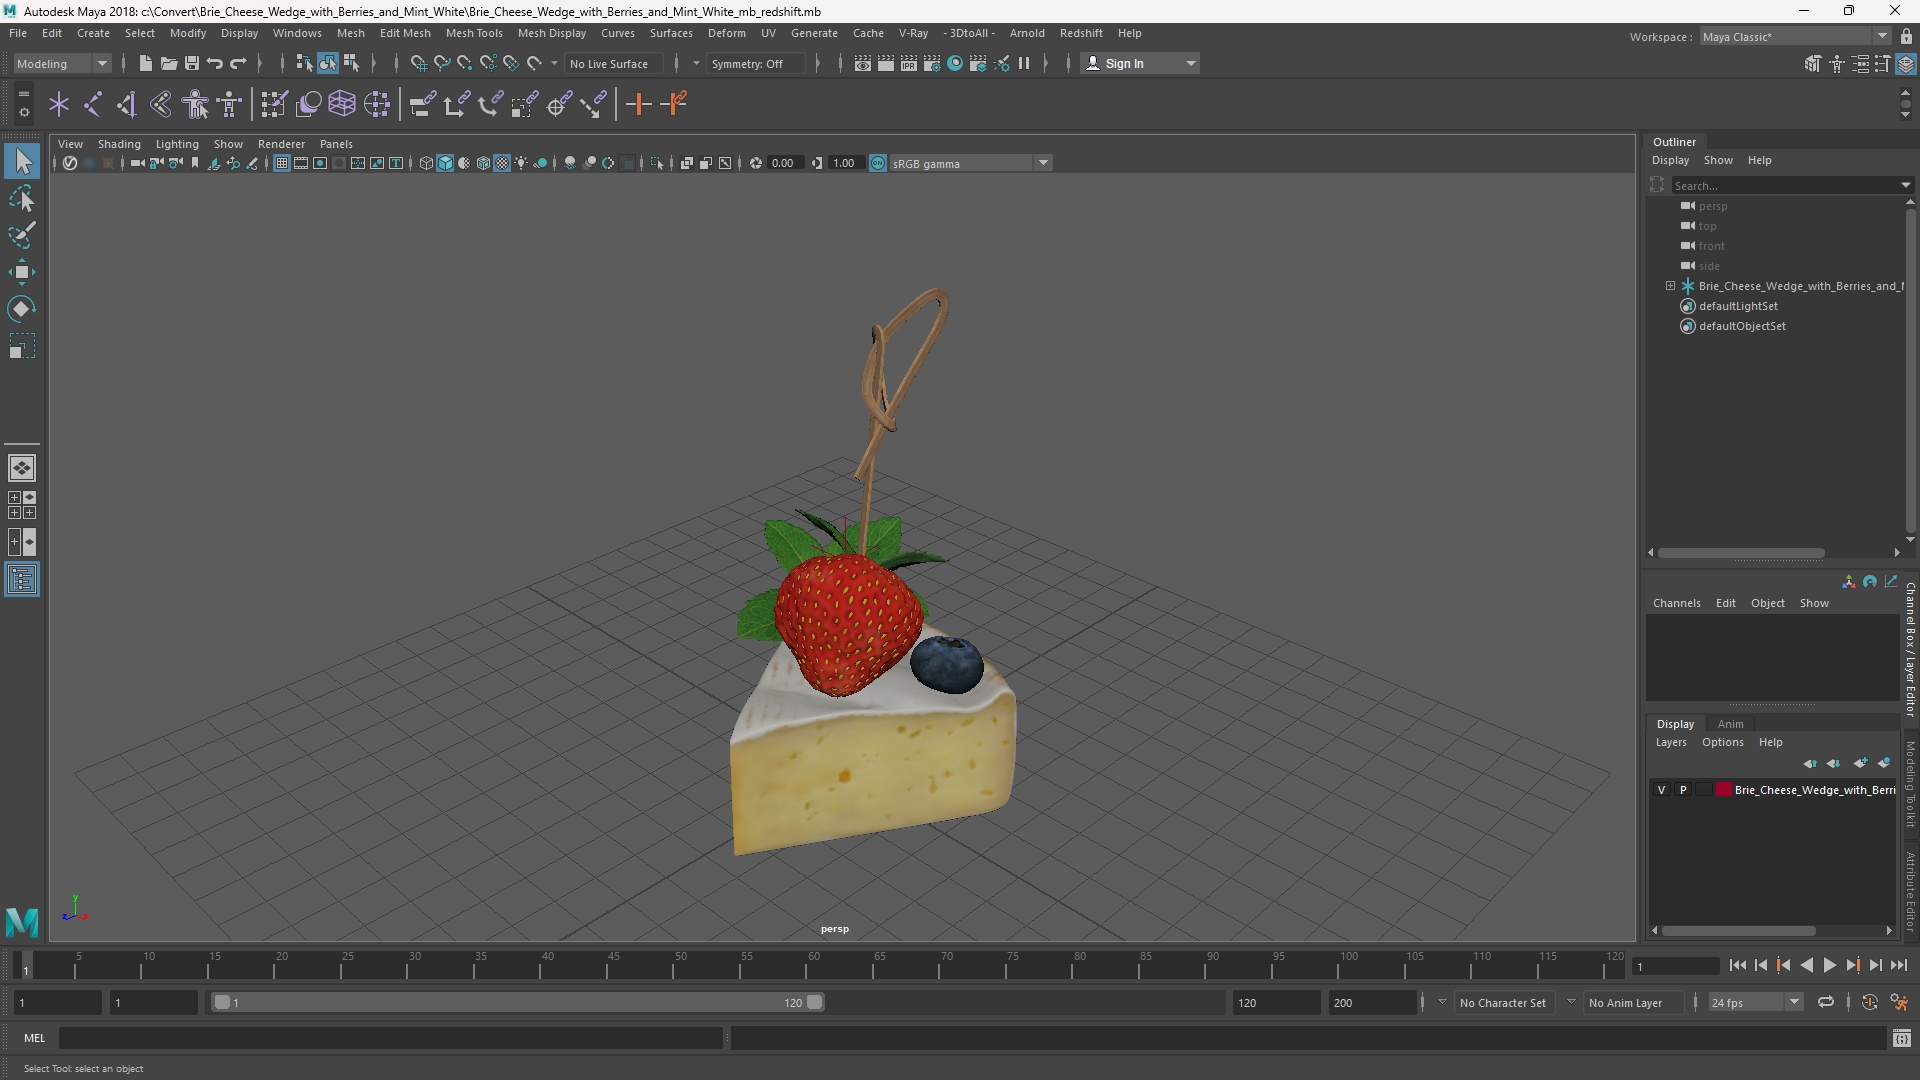Image resolution: width=1920 pixels, height=1080 pixels.
Task: Click the Outliner layout icon in left sidebar
Action: click(x=22, y=580)
